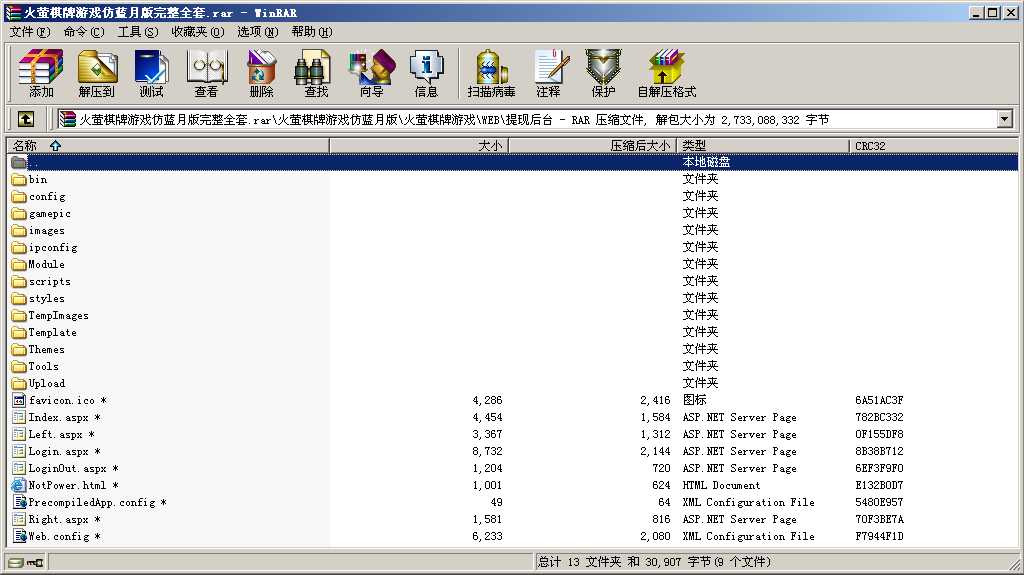Sort by Type (类型) column header
The width and height of the screenshot is (1024, 575).
coord(763,146)
